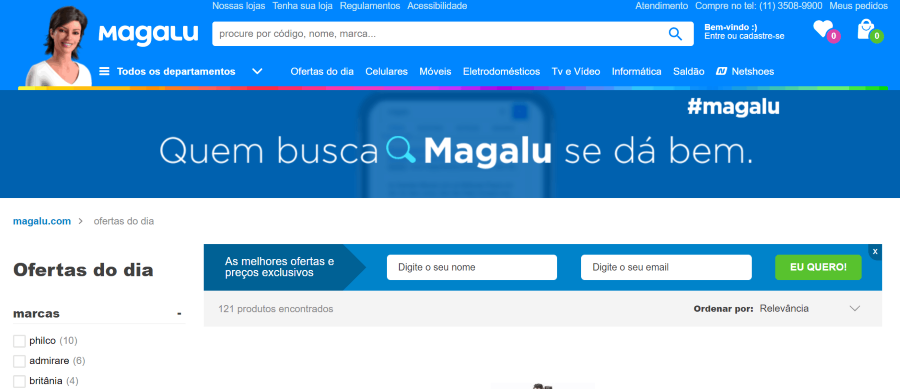This screenshot has width=900, height=389.
Task: Open Tv e Vídeo menu
Action: pos(576,72)
